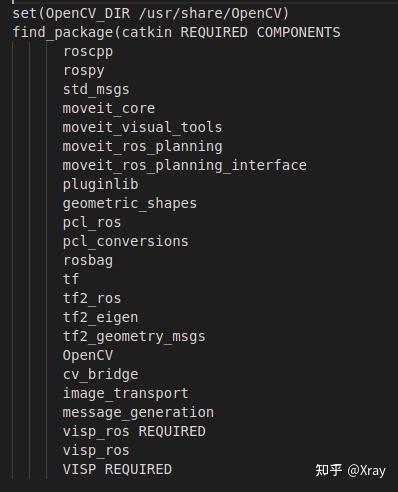Click on find_package catkin line

[176, 33]
